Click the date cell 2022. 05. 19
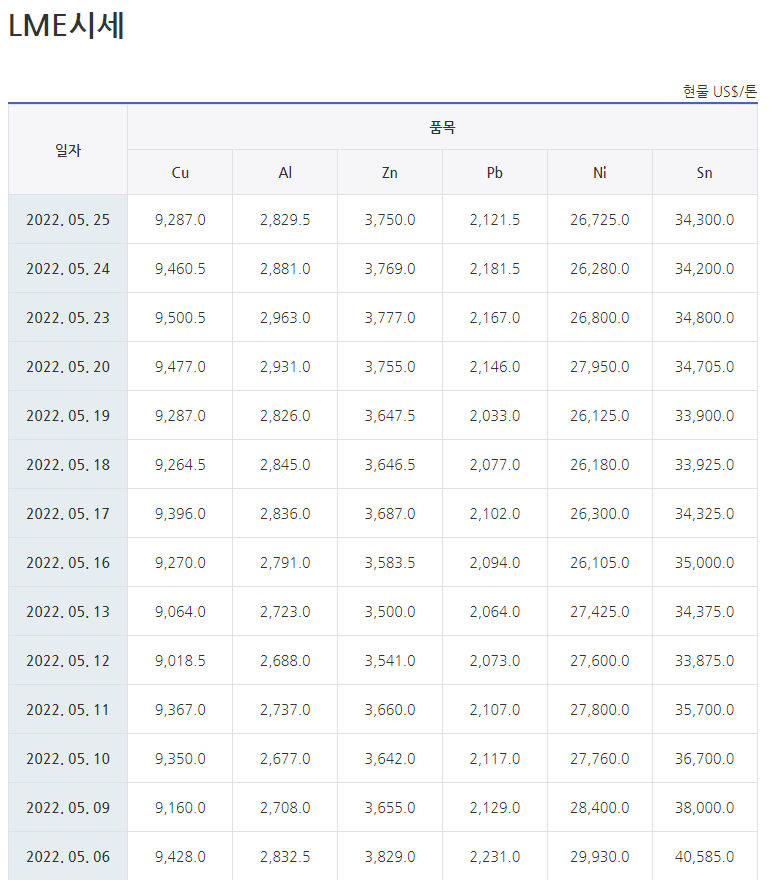The image size is (769, 880). (x=68, y=415)
